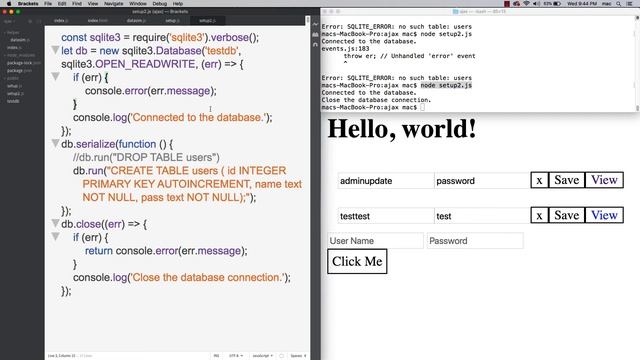640x360 pixels.
Task: Toggle lint status circle in status bar
Action: click(x=281, y=356)
